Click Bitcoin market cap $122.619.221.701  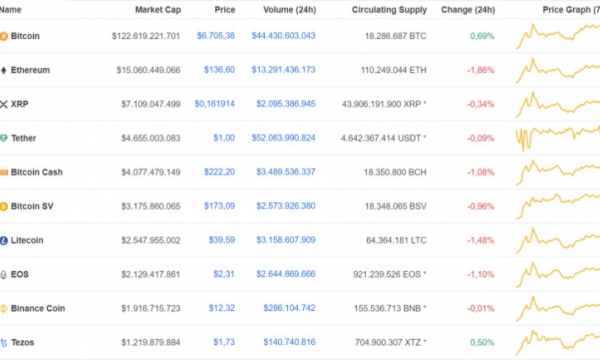pos(146,36)
